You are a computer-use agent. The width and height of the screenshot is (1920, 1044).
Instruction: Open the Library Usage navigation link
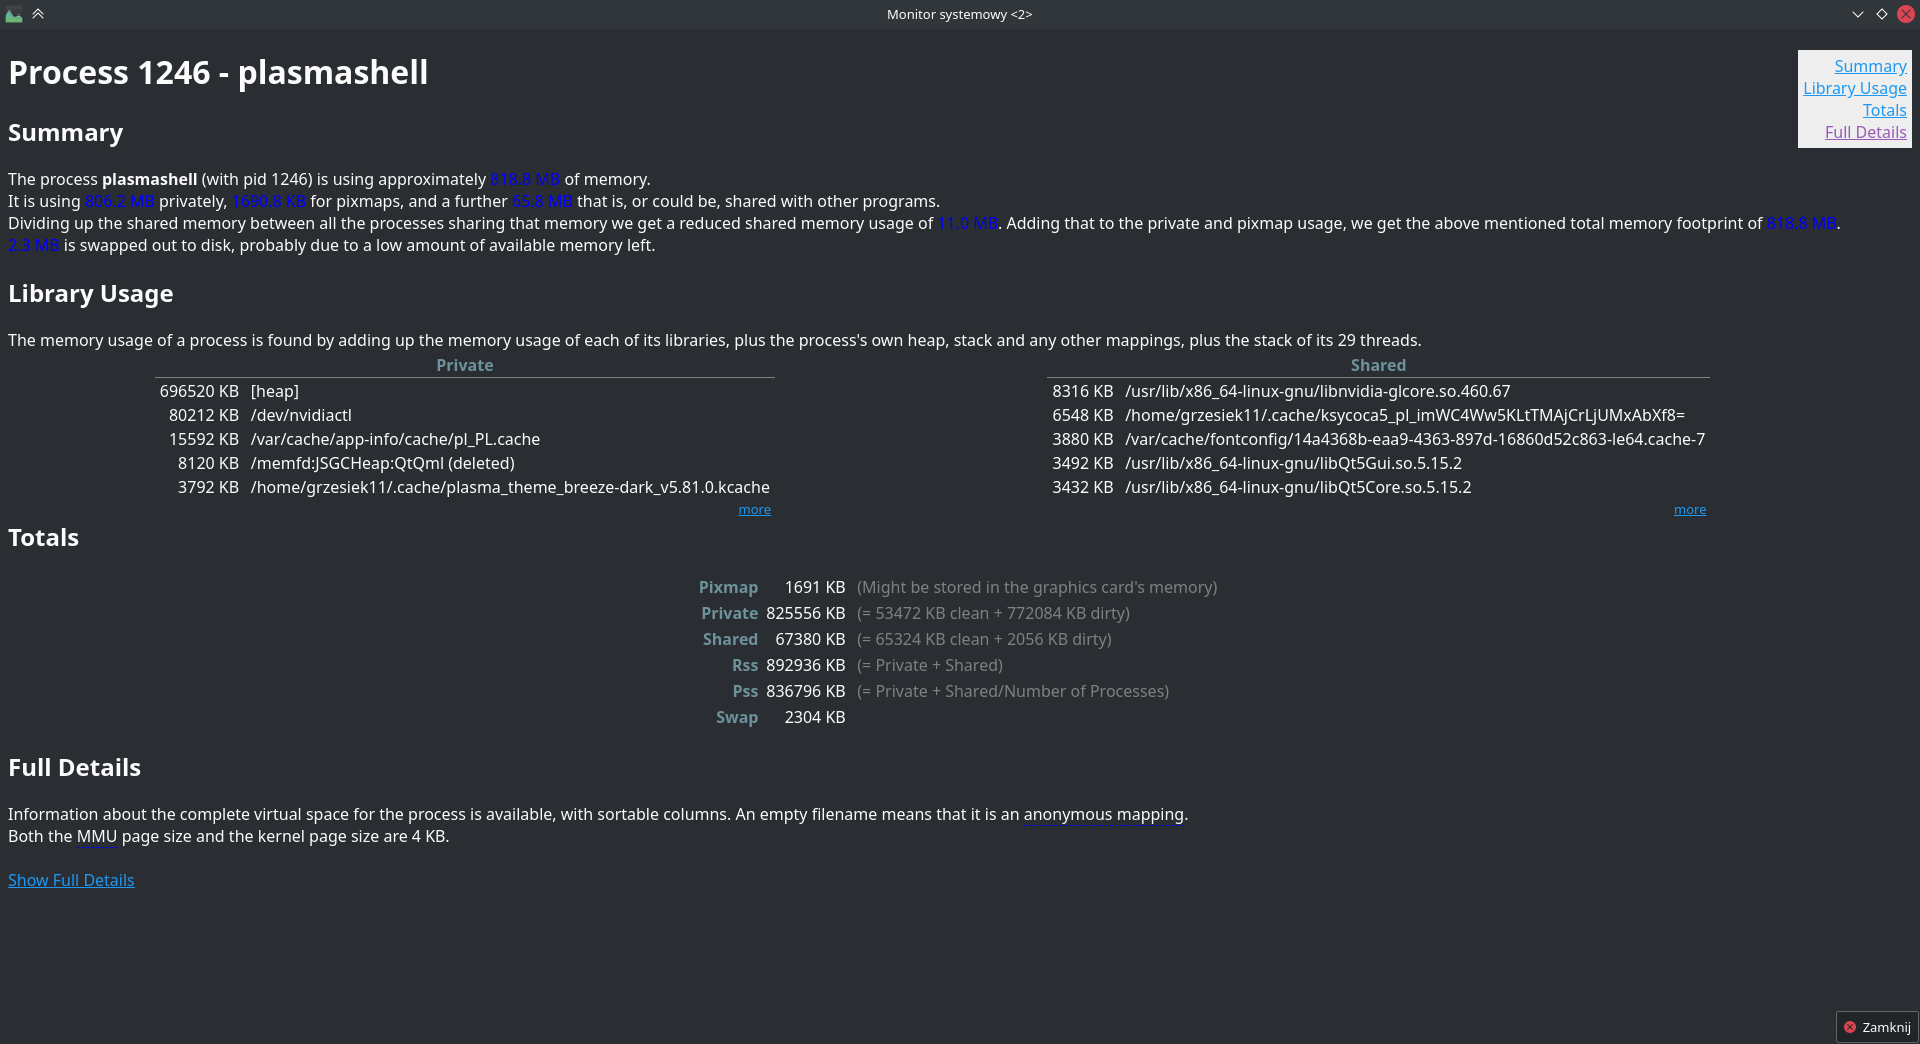pyautogui.click(x=1854, y=88)
